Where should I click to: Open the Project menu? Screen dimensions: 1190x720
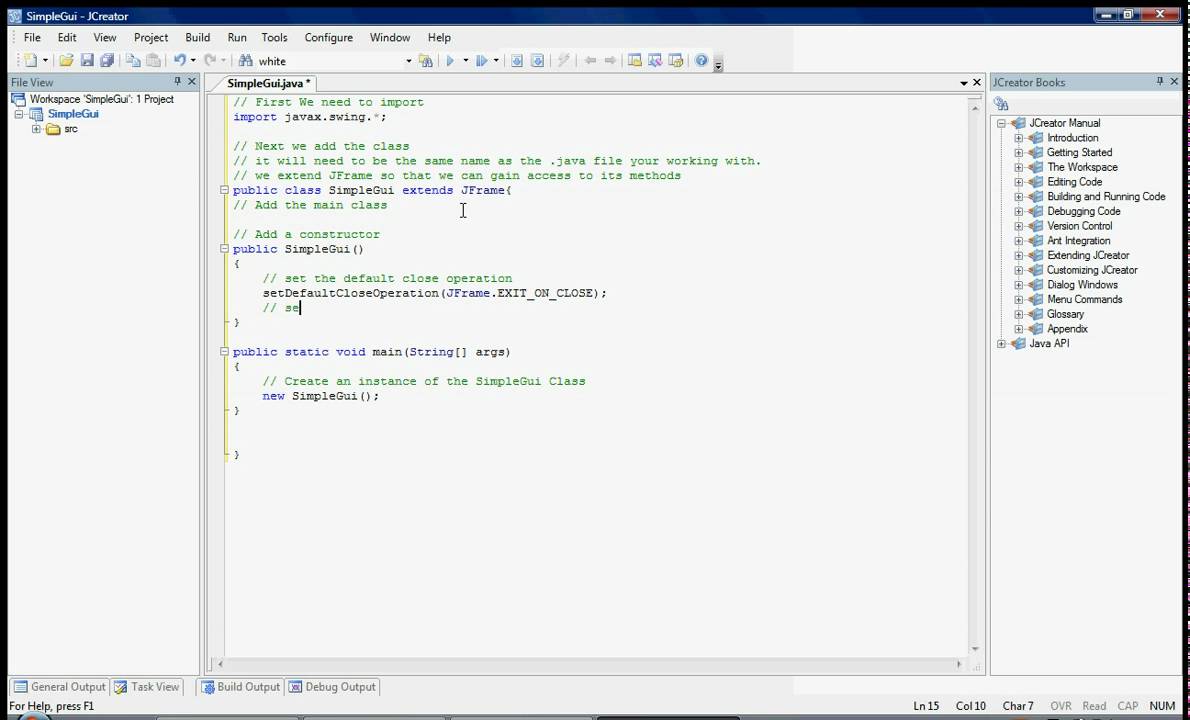click(x=151, y=37)
